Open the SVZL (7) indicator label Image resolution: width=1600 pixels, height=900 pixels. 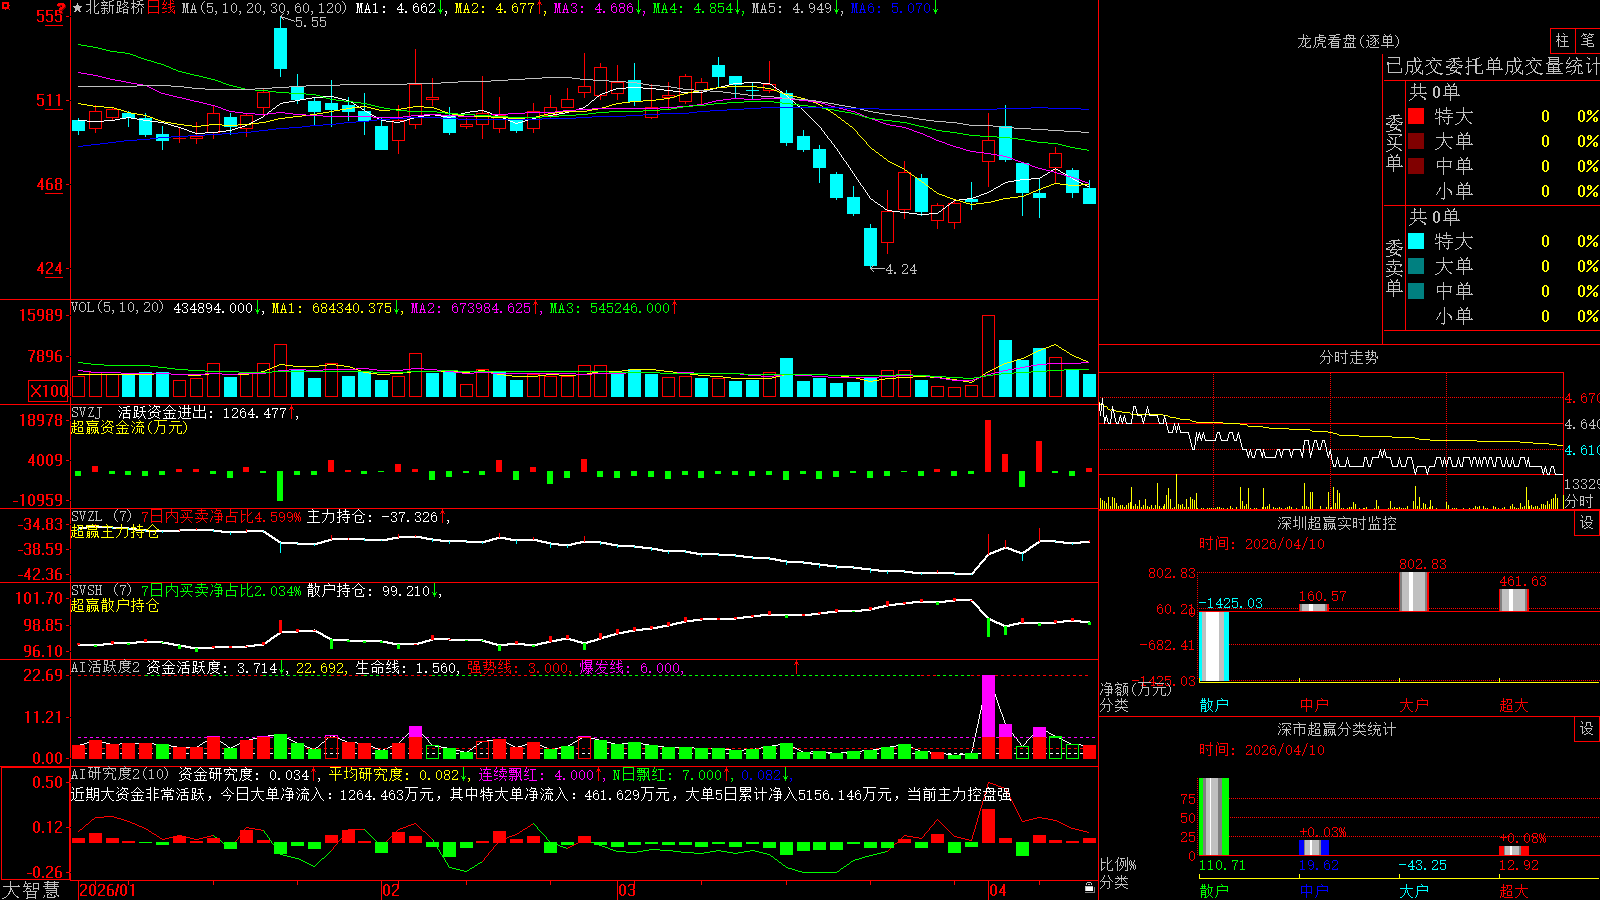(102, 516)
